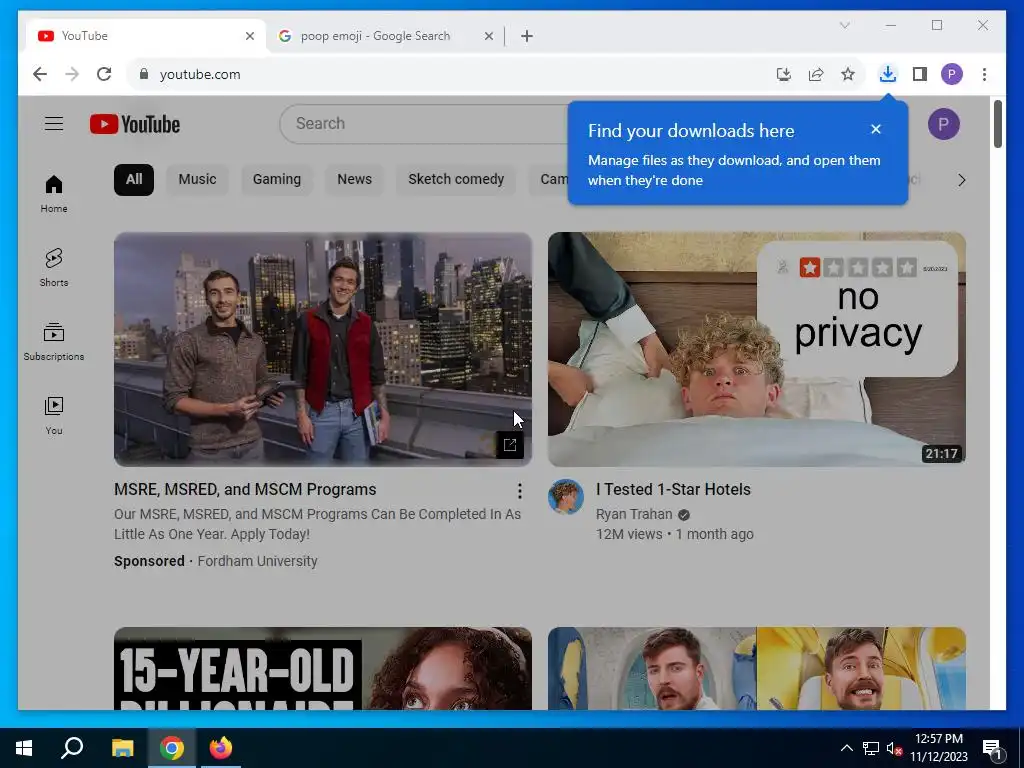
Task: Open Shorts in the sidebar
Action: click(x=54, y=268)
